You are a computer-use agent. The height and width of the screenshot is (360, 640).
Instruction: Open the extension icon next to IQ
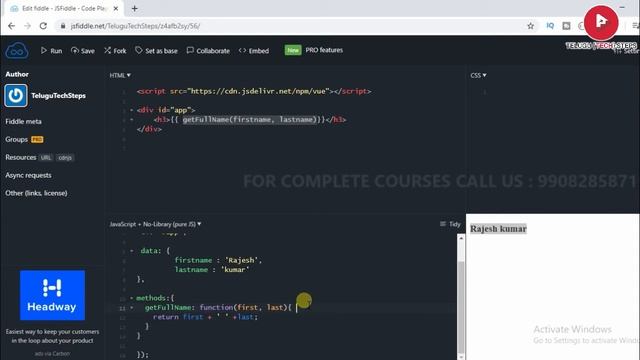tap(567, 26)
